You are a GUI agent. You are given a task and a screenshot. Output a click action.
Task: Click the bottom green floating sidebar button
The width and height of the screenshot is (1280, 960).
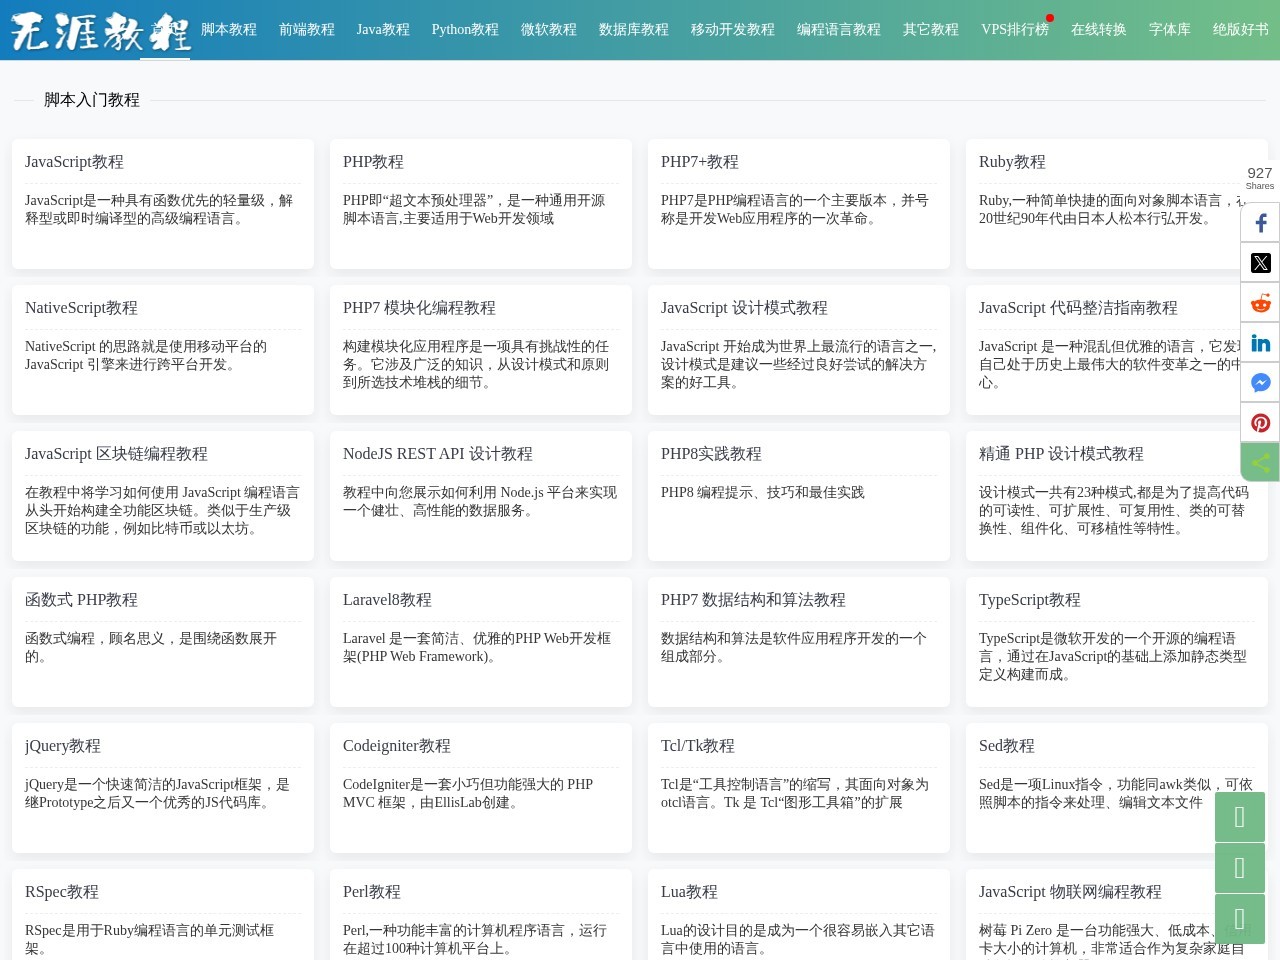coord(1240,919)
